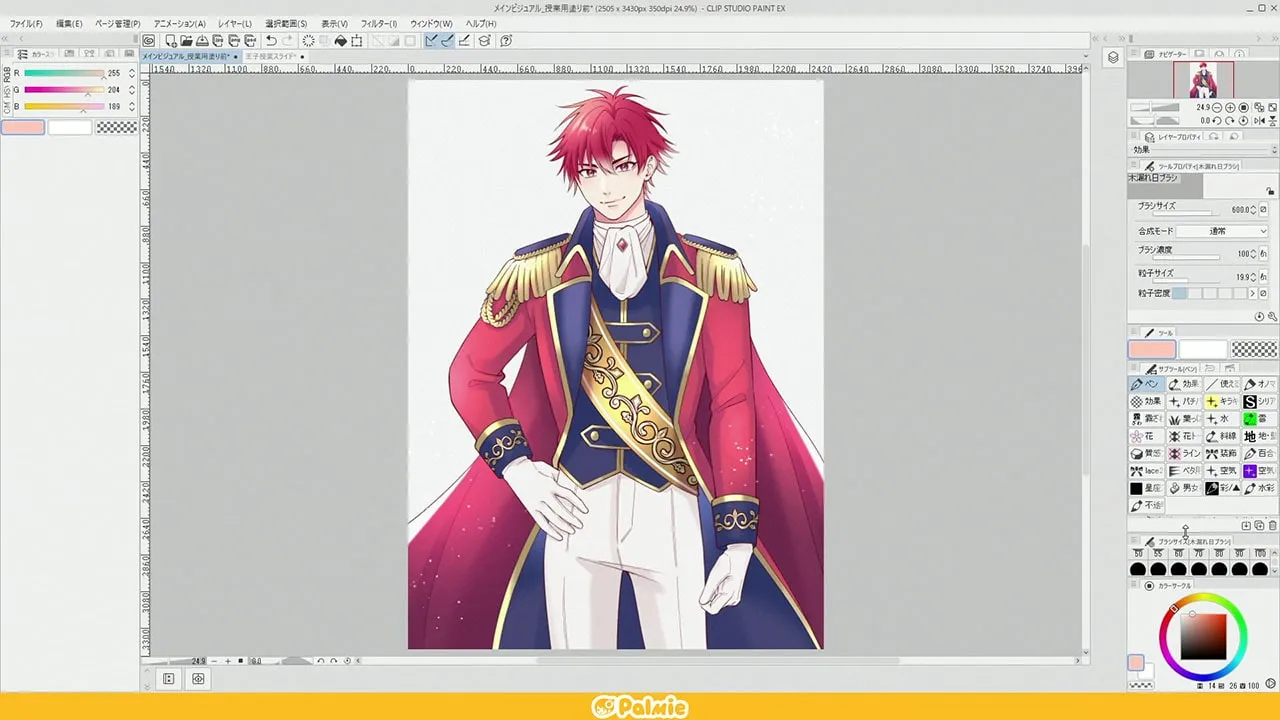Click the Zoom in button in Navigator

pos(1230,107)
